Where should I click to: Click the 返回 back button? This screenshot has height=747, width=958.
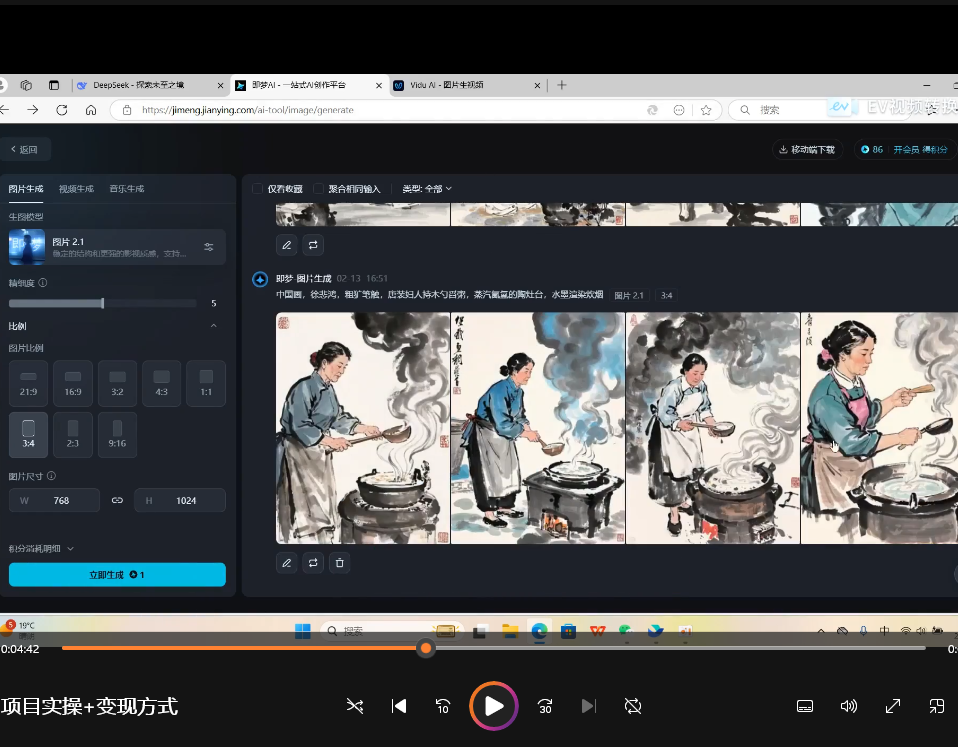(x=25, y=150)
